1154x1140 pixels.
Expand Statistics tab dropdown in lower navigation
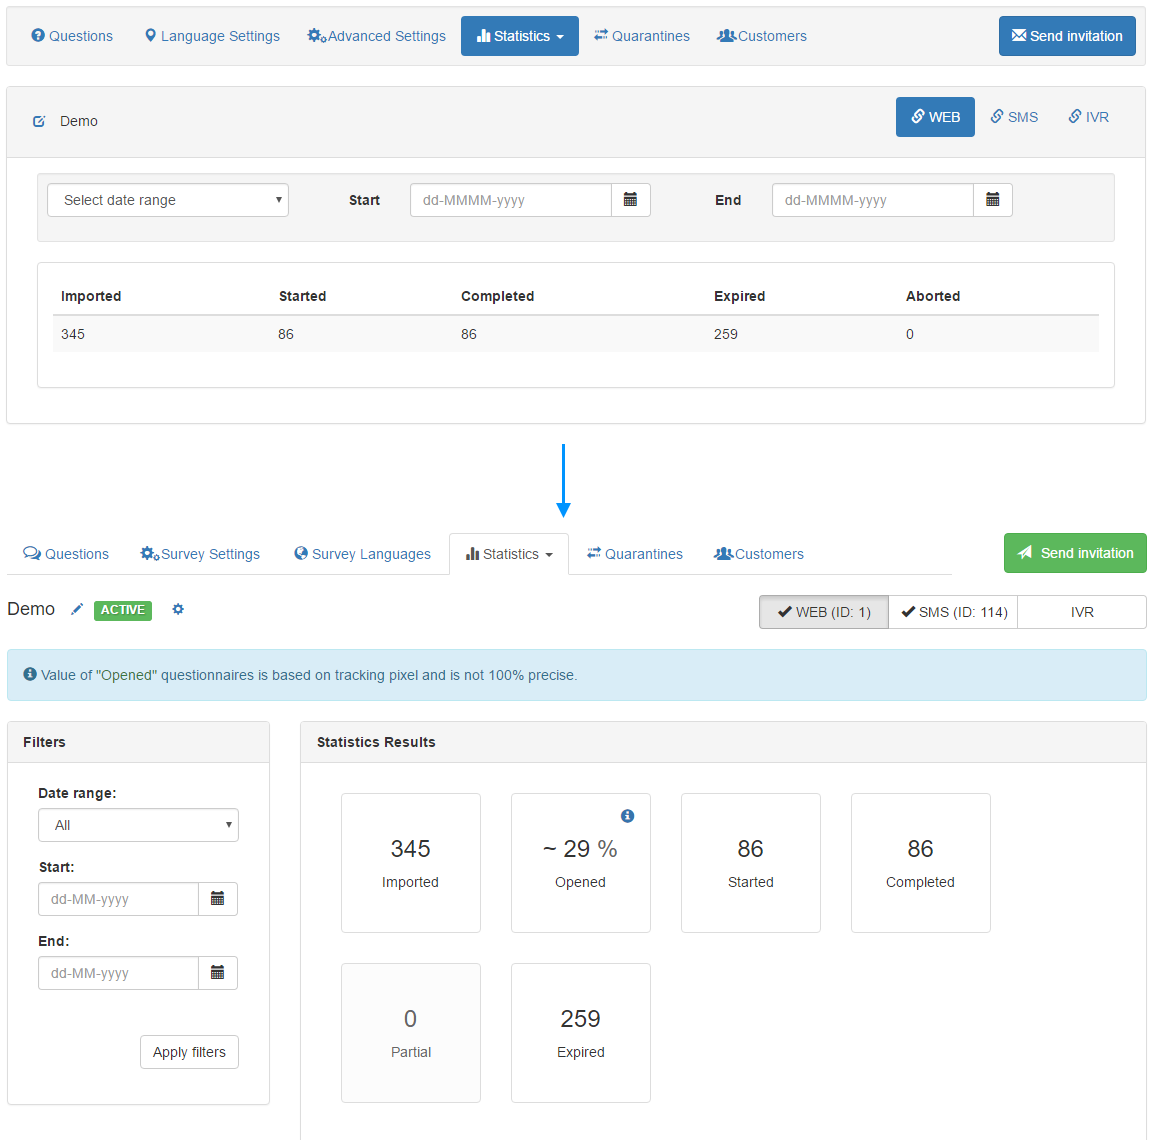click(509, 554)
